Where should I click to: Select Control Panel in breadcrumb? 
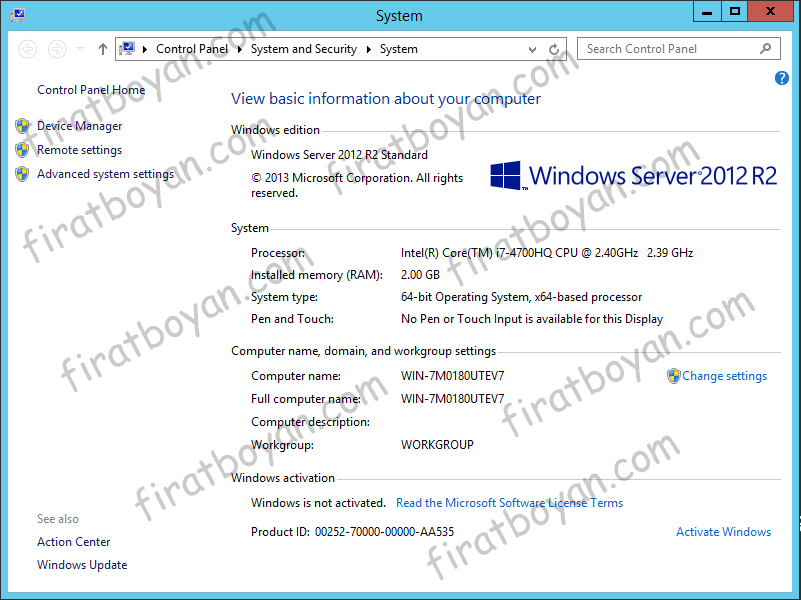[192, 49]
